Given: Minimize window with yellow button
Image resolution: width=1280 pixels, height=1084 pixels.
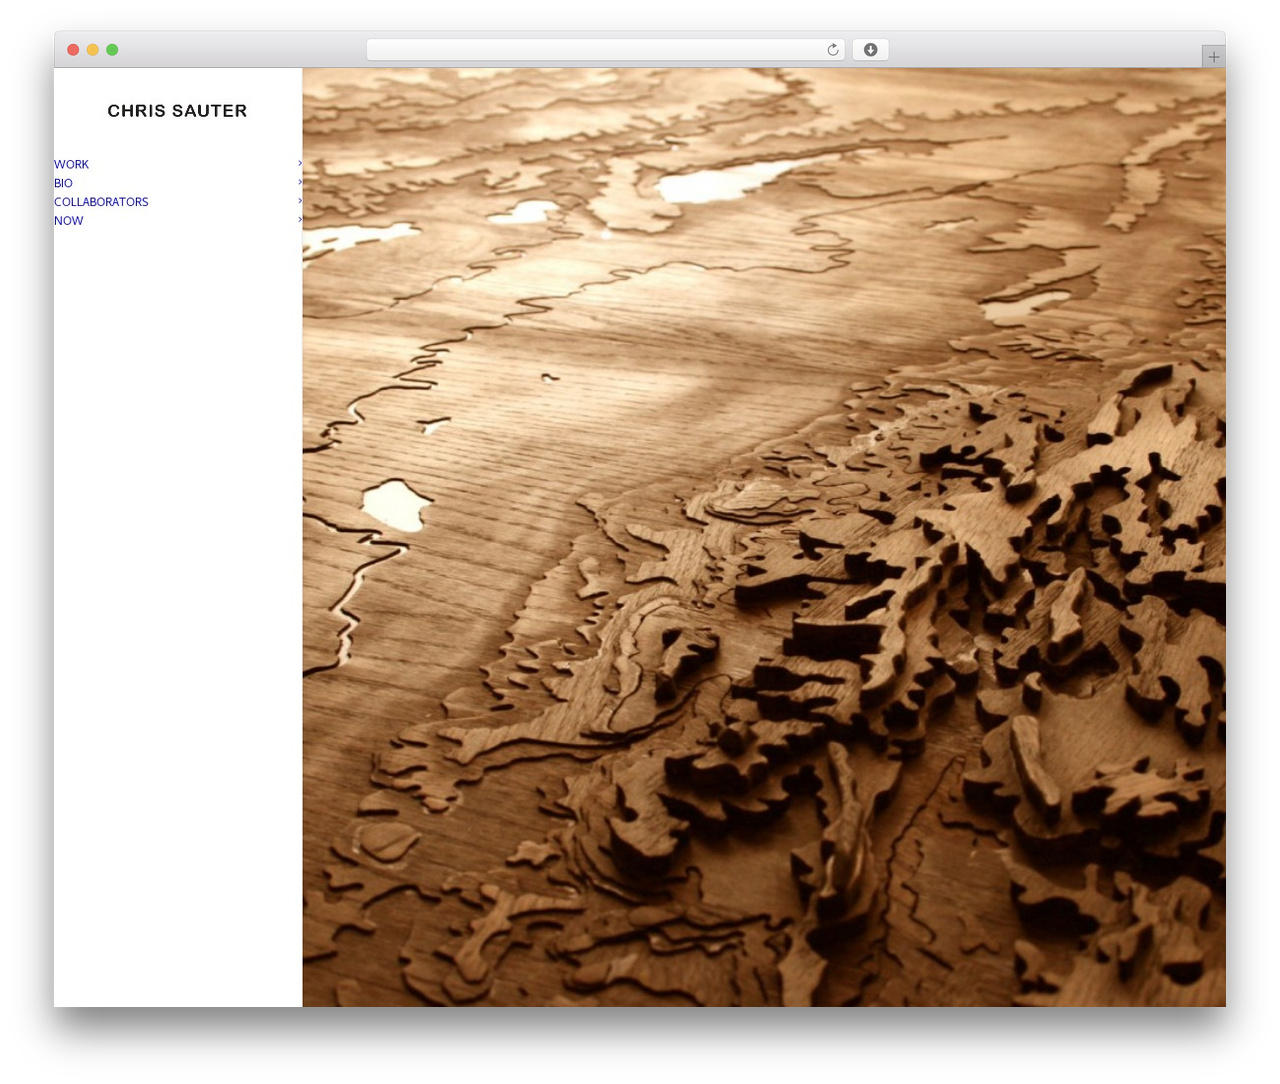Looking at the screenshot, I should 92,50.
